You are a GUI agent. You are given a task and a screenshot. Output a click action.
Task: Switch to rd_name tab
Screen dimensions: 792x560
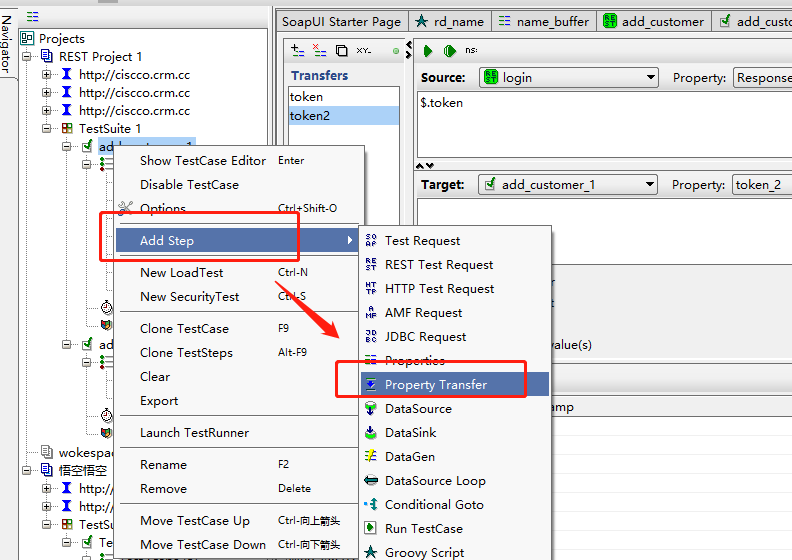click(x=450, y=22)
